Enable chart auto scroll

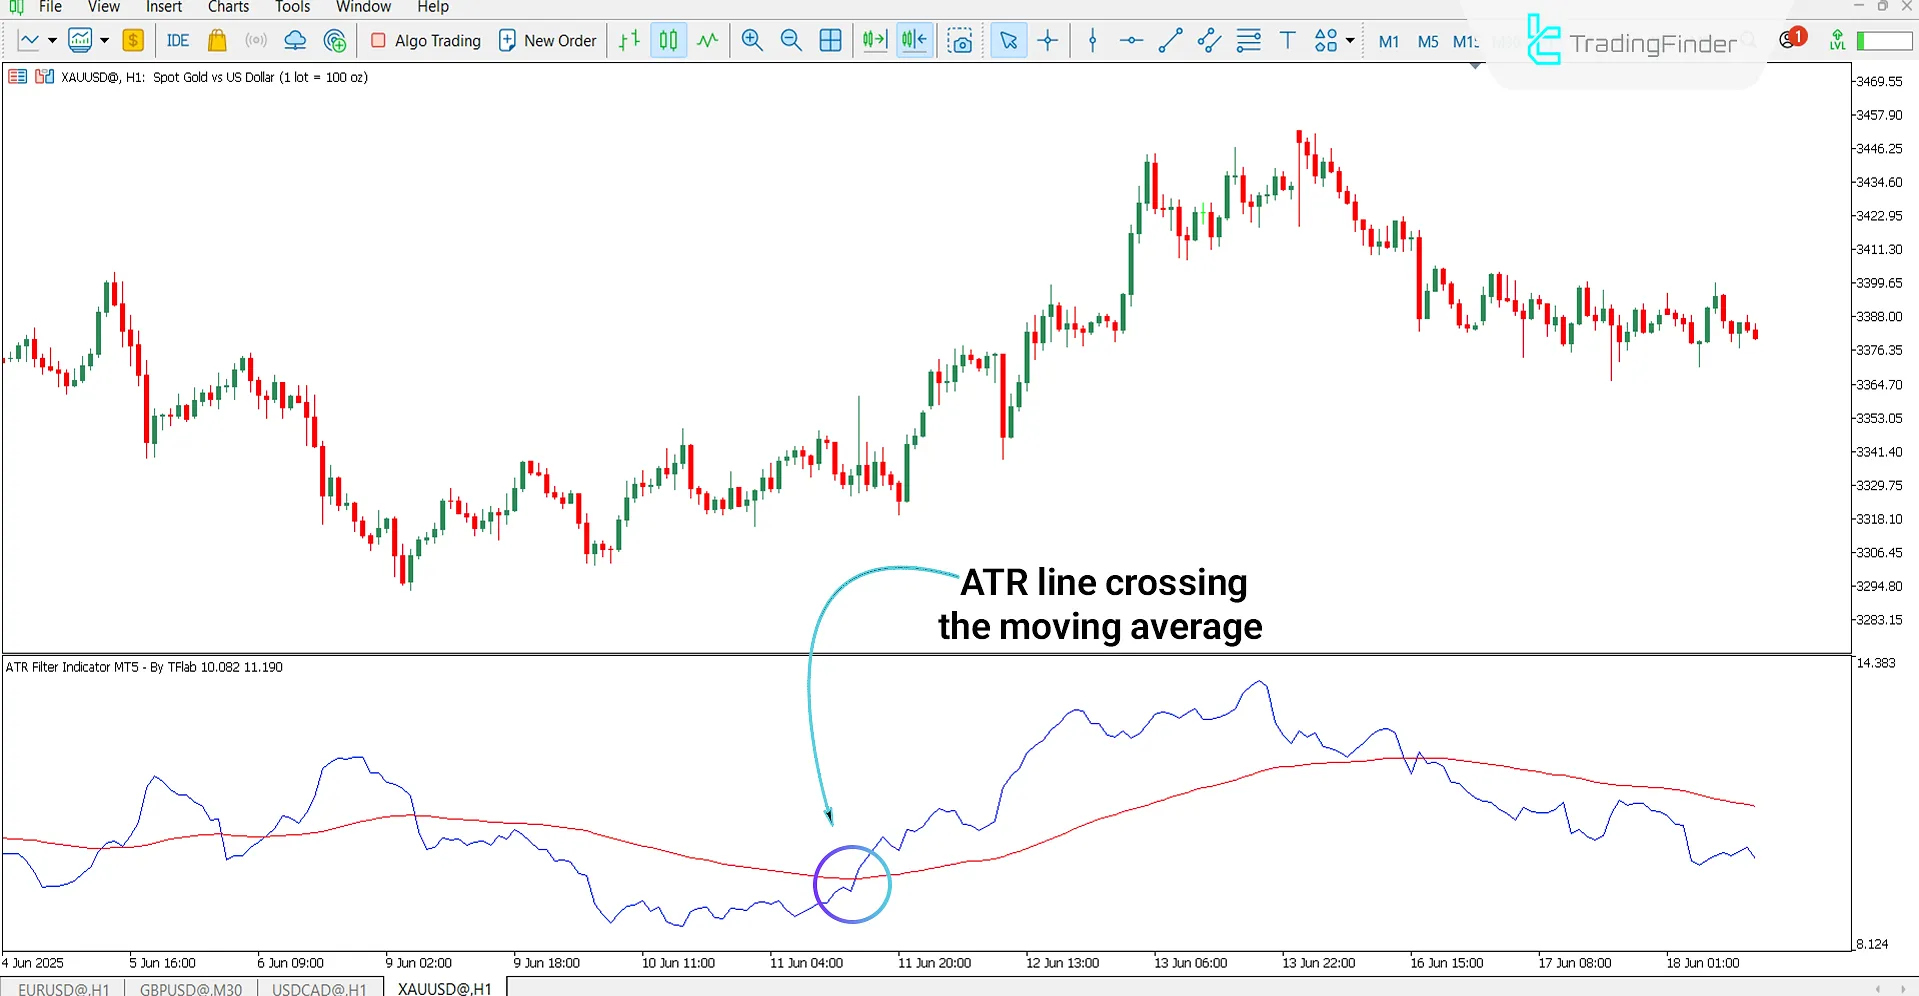click(x=873, y=40)
